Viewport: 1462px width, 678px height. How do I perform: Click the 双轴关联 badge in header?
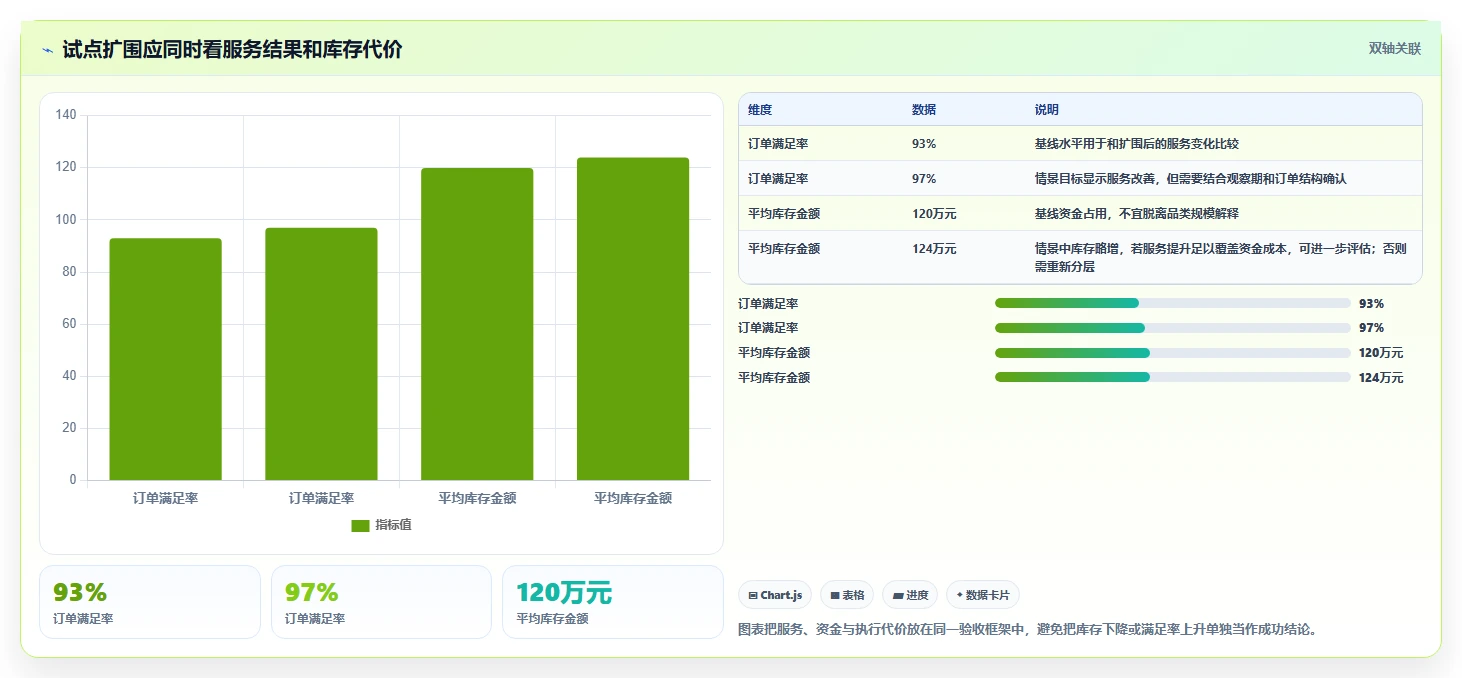coord(1395,49)
